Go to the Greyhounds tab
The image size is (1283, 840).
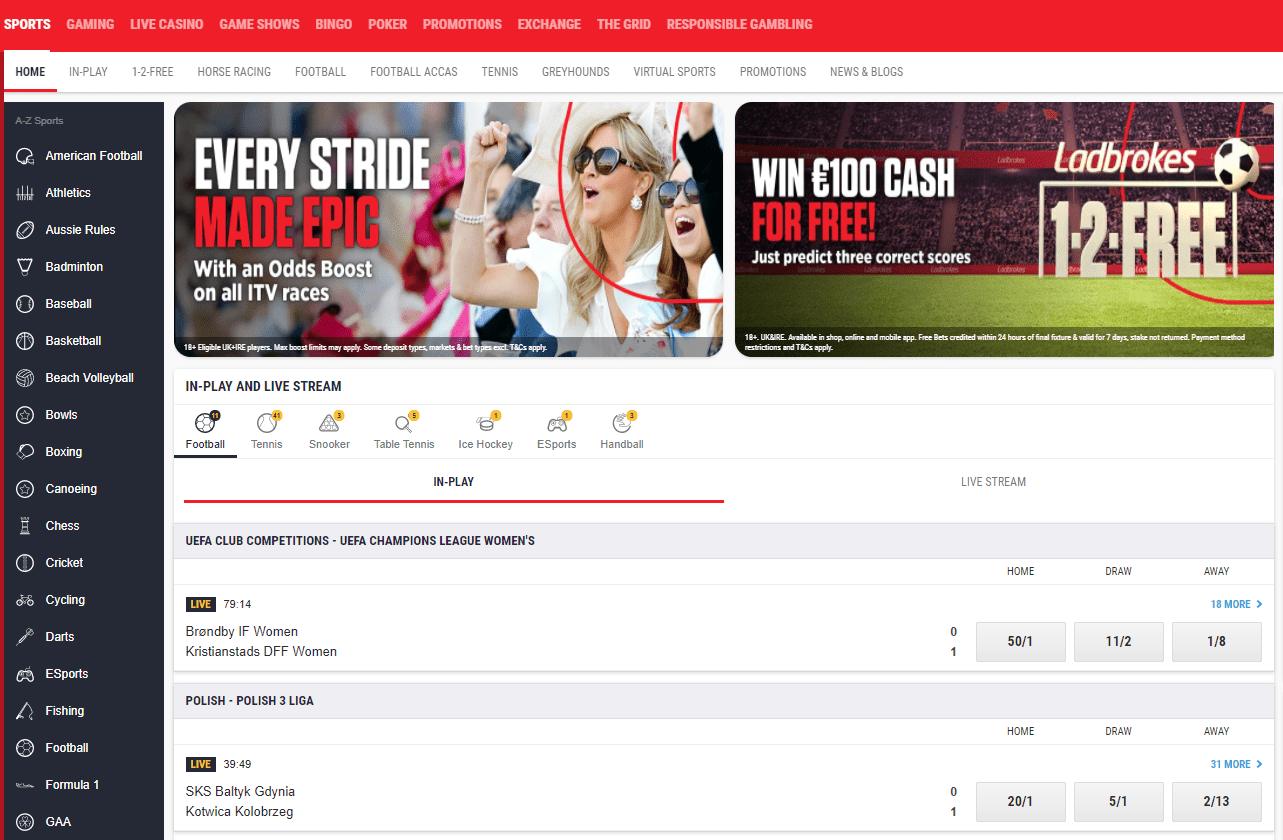(x=576, y=72)
